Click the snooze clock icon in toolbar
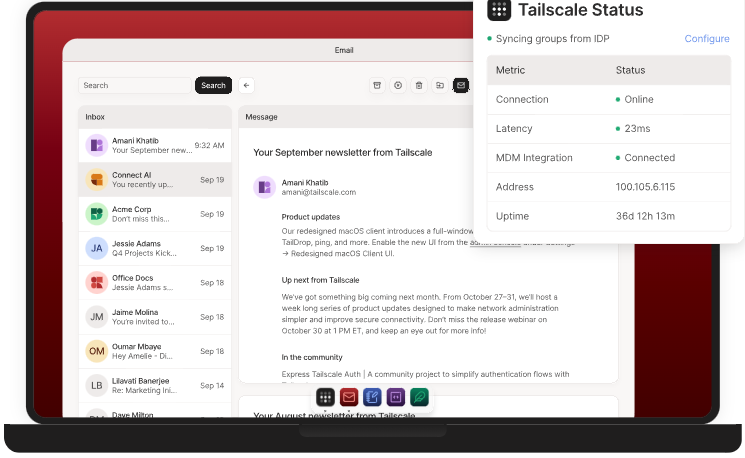 [x=398, y=86]
